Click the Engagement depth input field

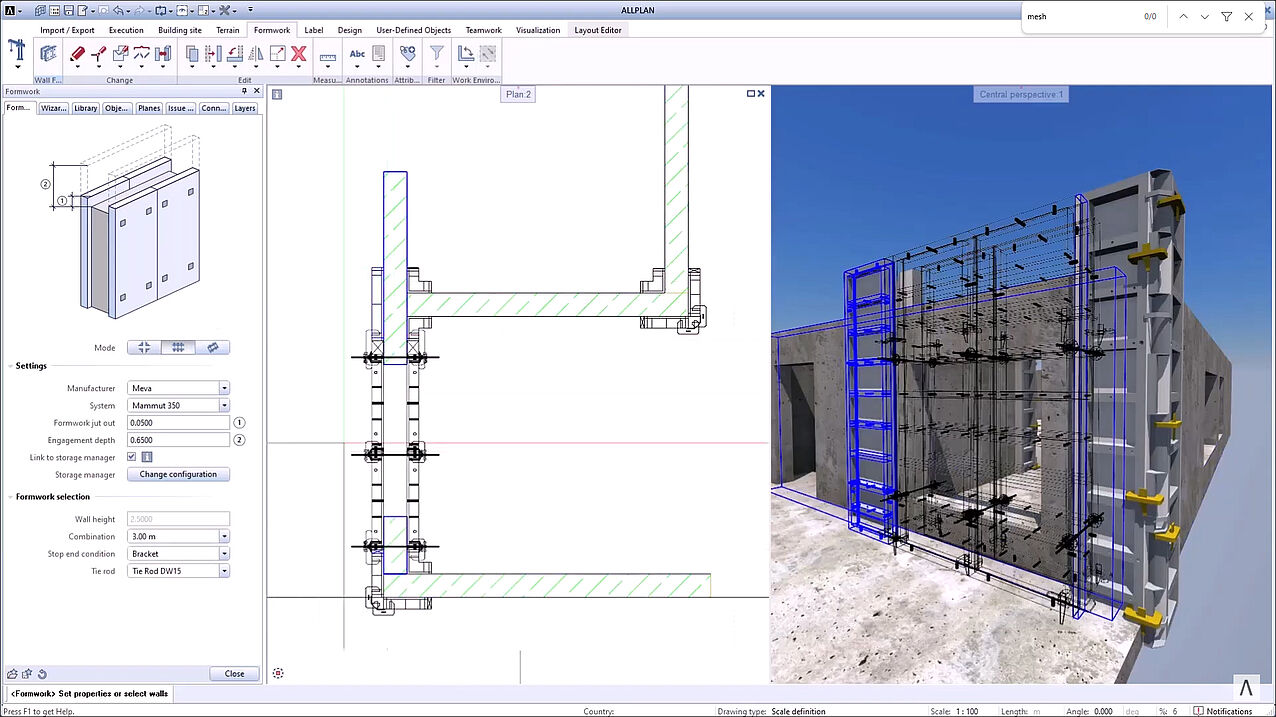tap(178, 440)
